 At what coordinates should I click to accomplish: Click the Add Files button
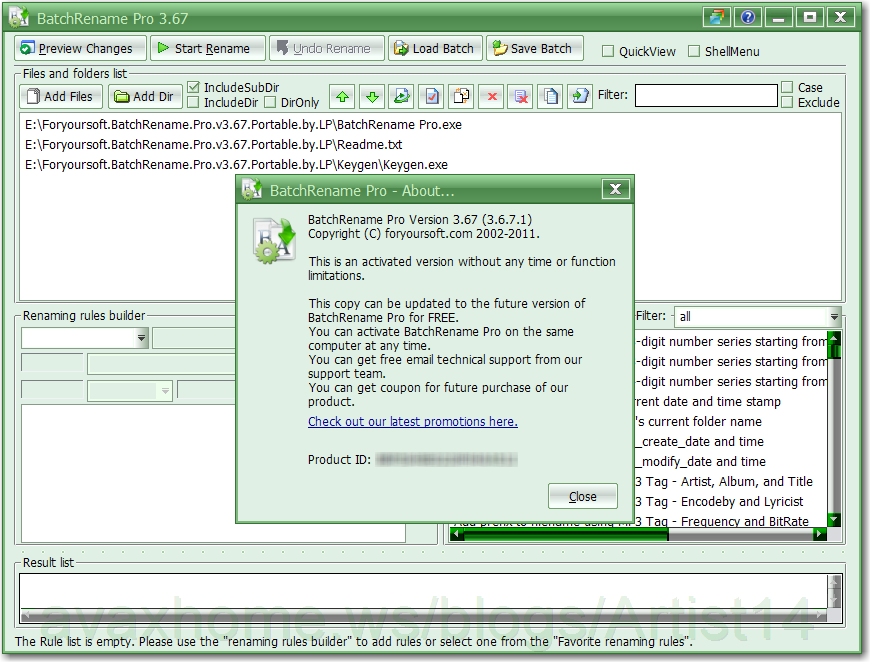pos(62,97)
